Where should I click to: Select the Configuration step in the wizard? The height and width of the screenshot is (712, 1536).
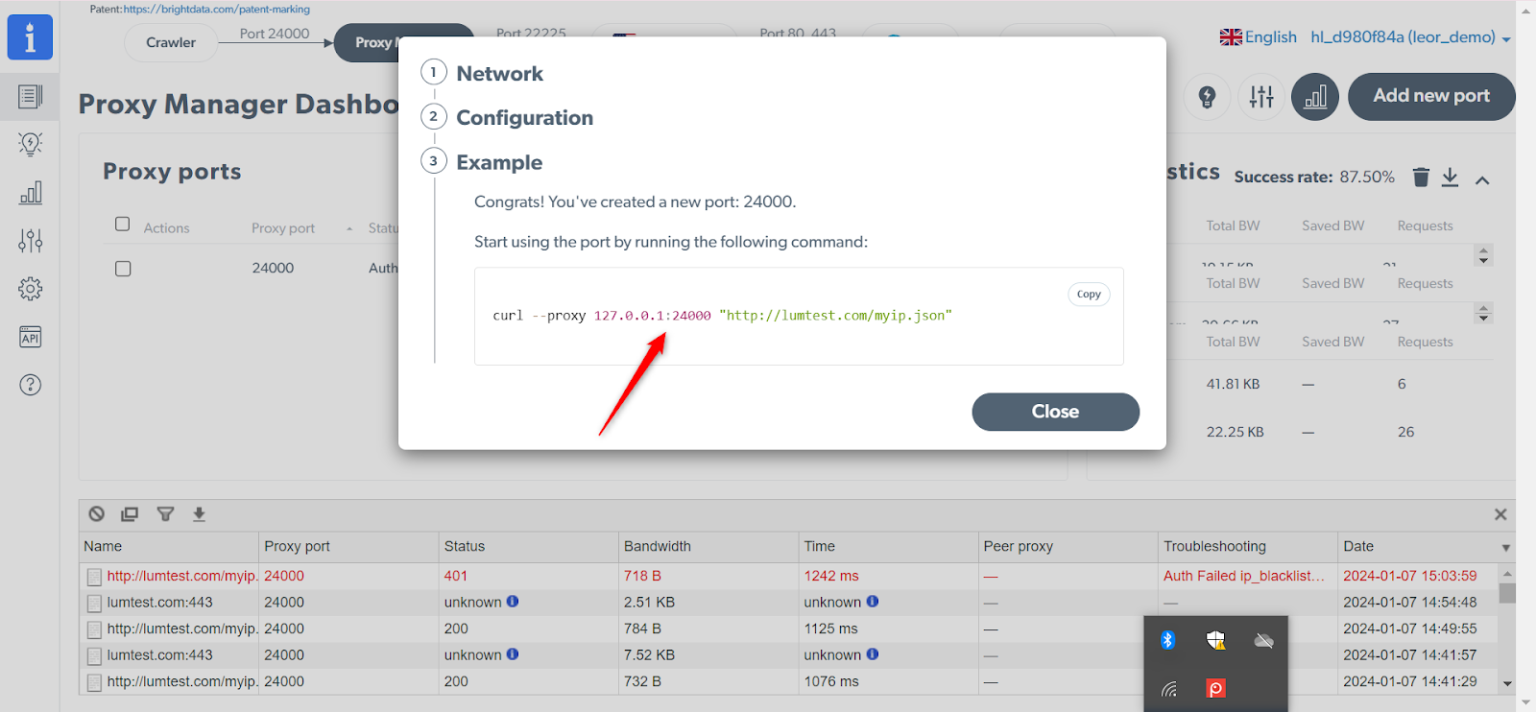tap(524, 118)
